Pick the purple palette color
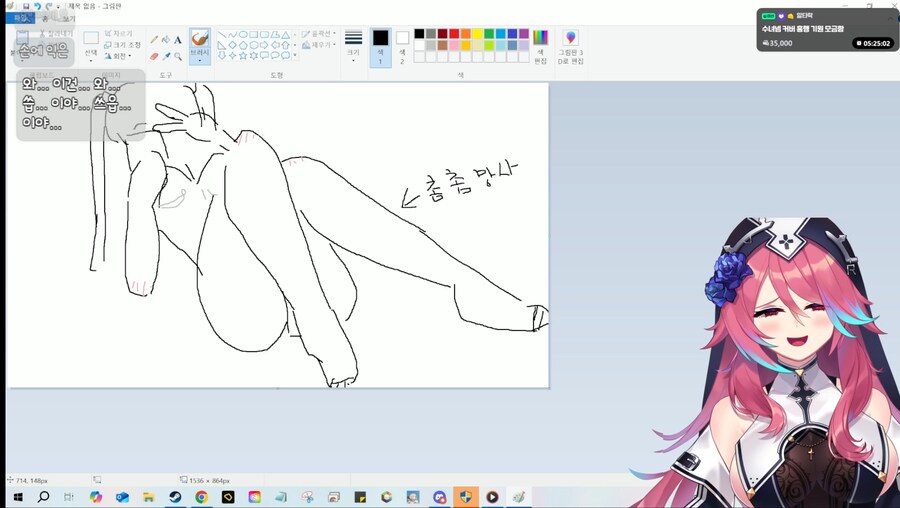 pos(523,34)
